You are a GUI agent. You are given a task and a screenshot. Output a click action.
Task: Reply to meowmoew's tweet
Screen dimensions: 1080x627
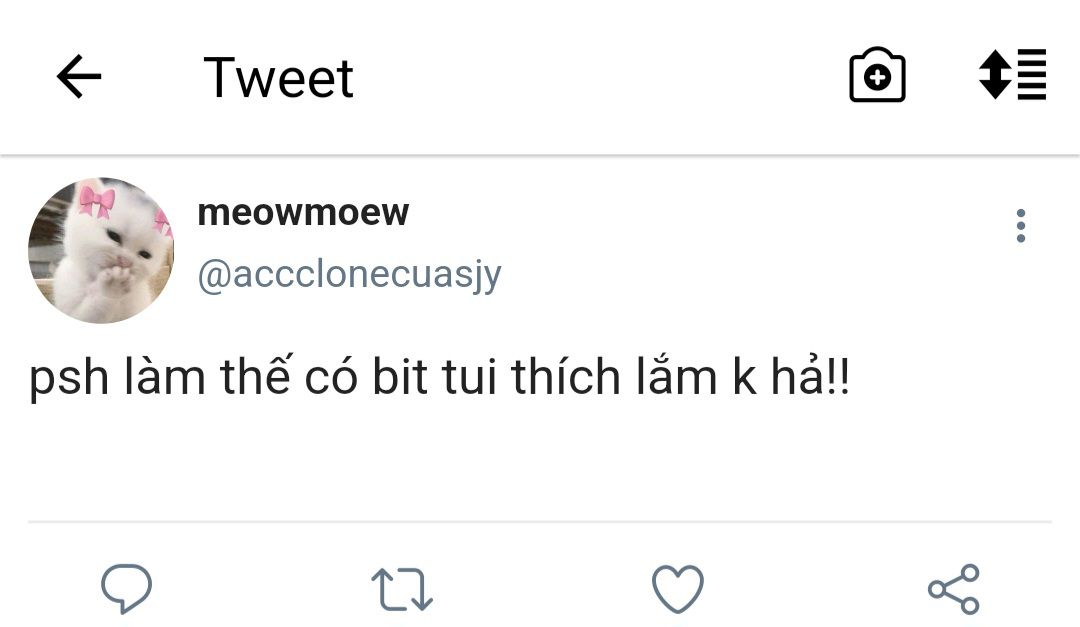pyautogui.click(x=127, y=588)
